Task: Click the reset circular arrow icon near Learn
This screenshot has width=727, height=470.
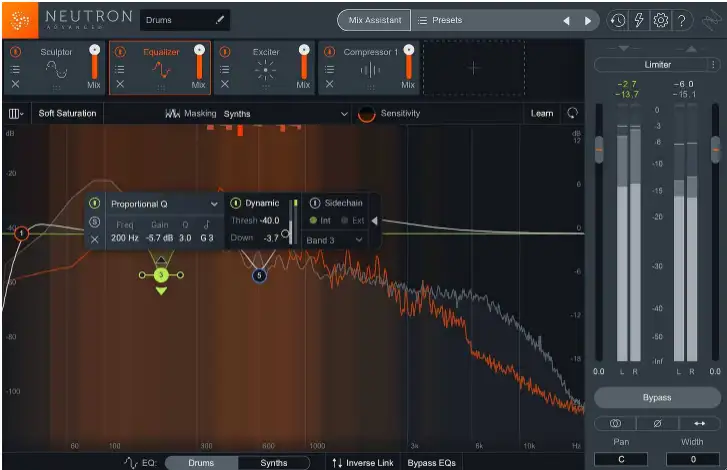Action: (x=573, y=113)
